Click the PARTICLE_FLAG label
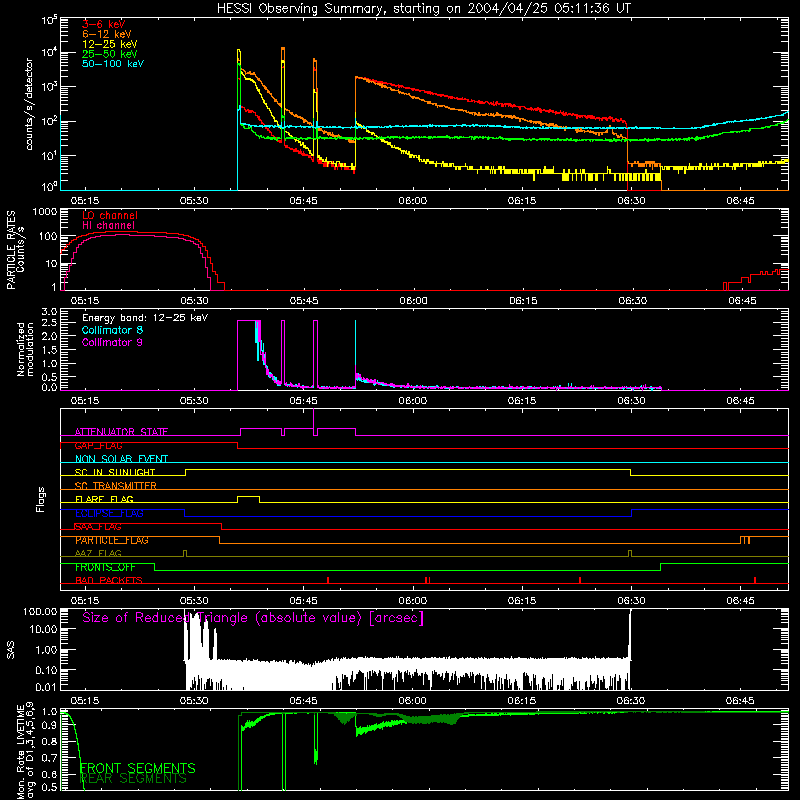Image resolution: width=800 pixels, height=800 pixels. point(112,540)
